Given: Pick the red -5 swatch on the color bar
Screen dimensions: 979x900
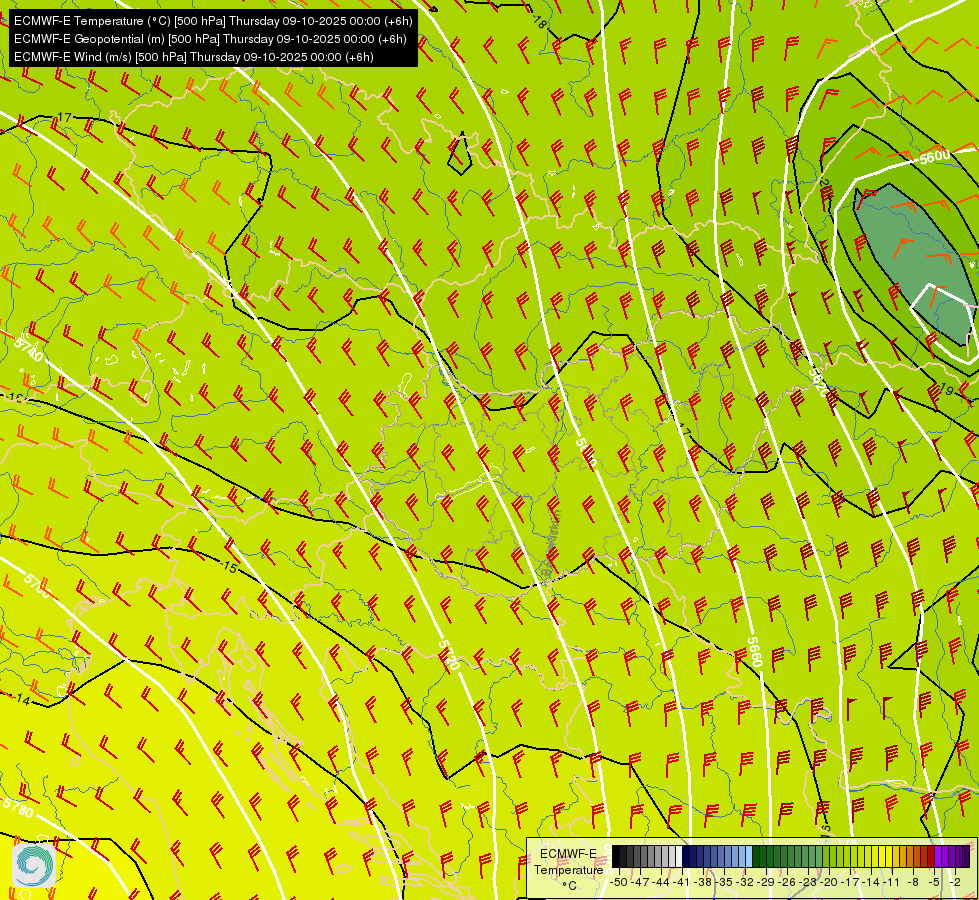Looking at the screenshot, I should pyautogui.click(x=930, y=856).
